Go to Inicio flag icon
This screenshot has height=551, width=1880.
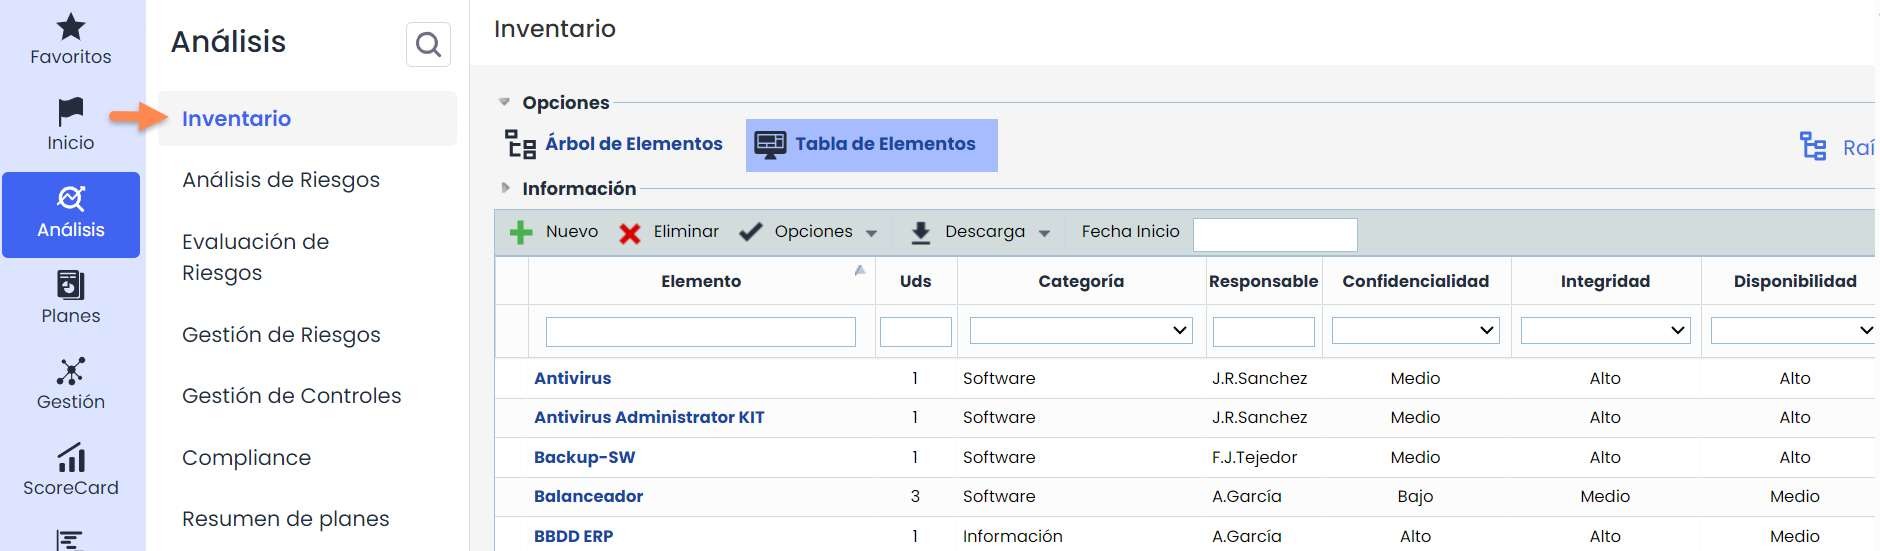[x=70, y=111]
